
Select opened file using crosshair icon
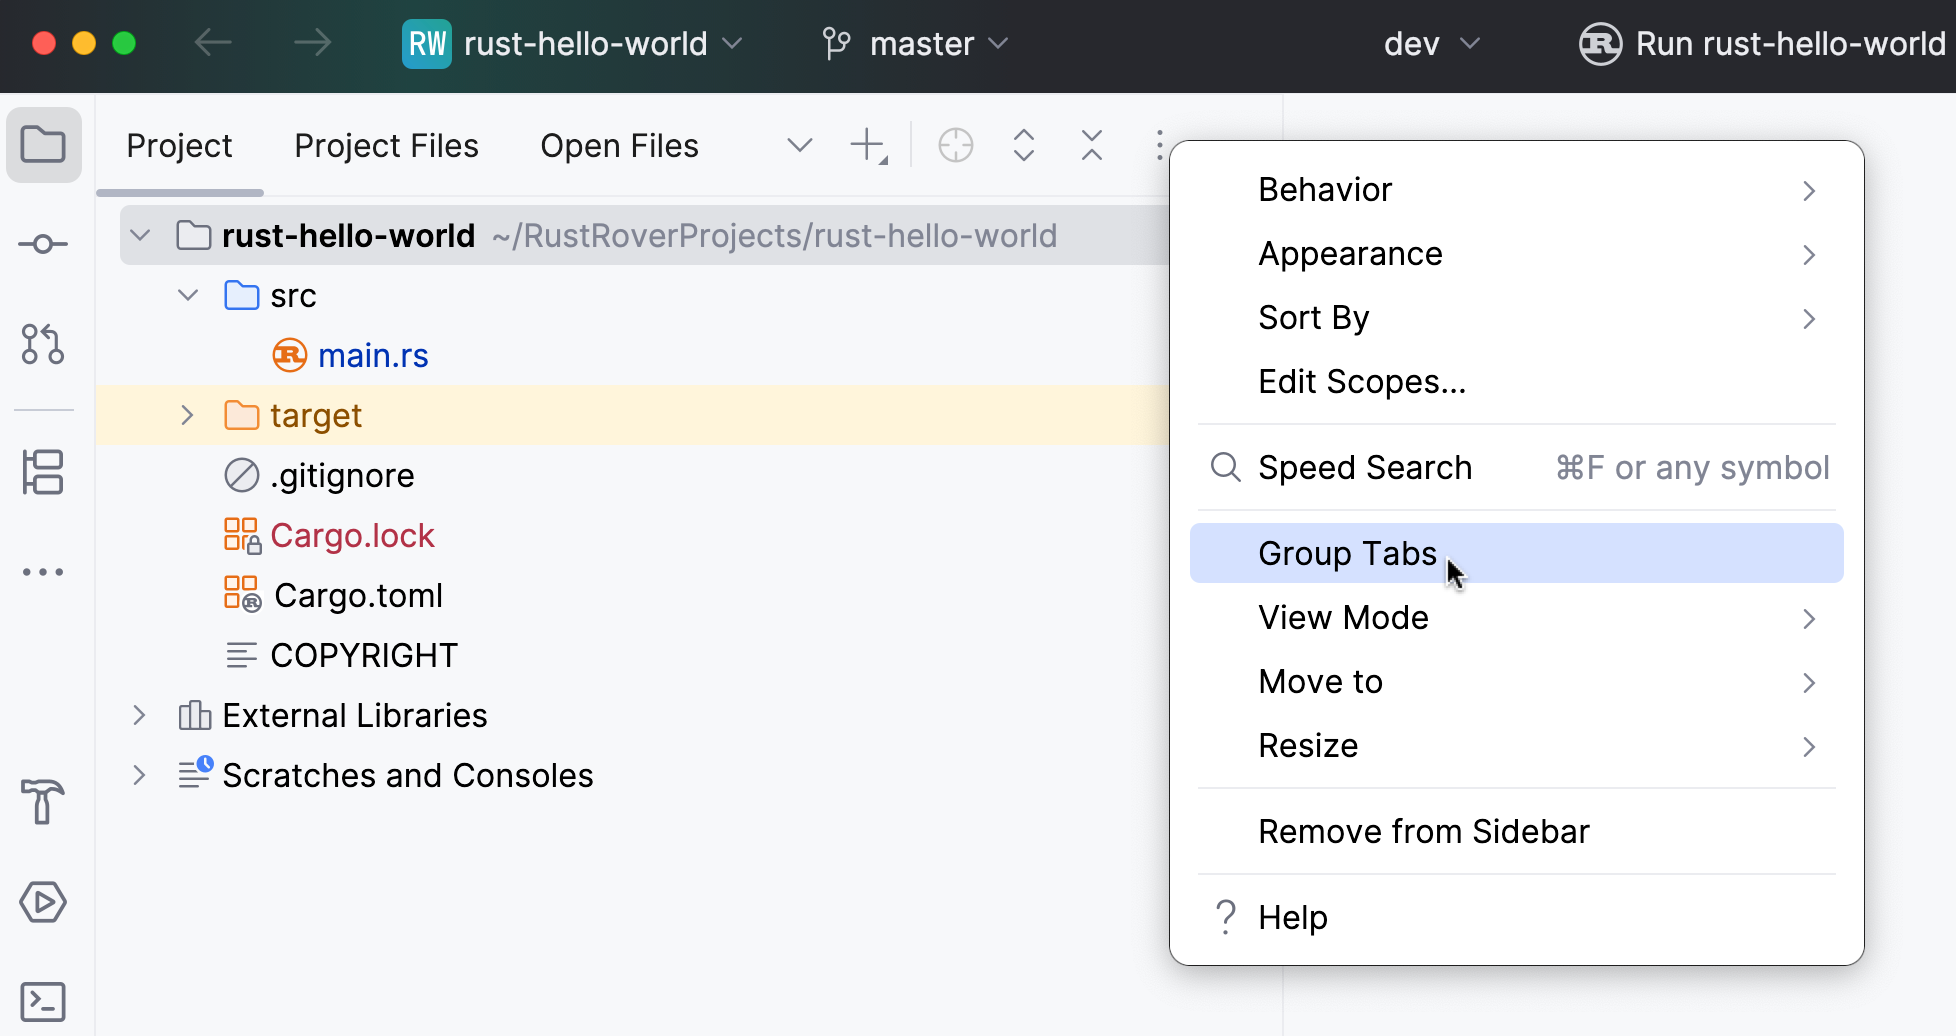[955, 145]
